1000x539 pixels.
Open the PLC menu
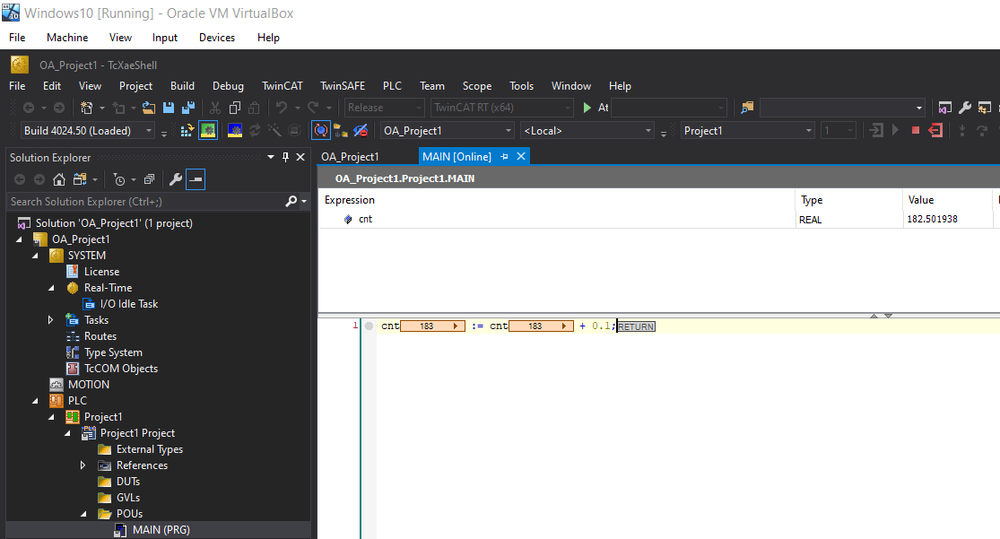pyautogui.click(x=392, y=85)
